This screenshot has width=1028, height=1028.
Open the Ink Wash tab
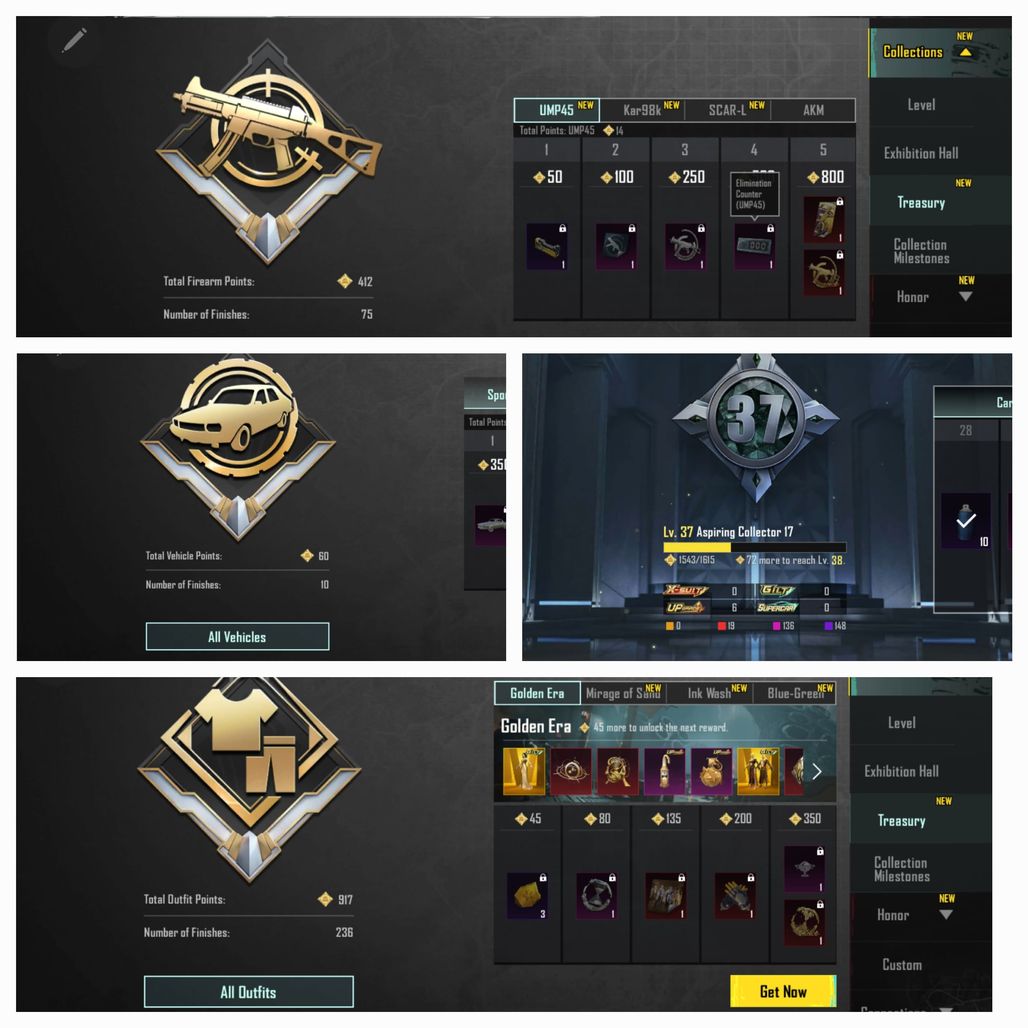709,693
